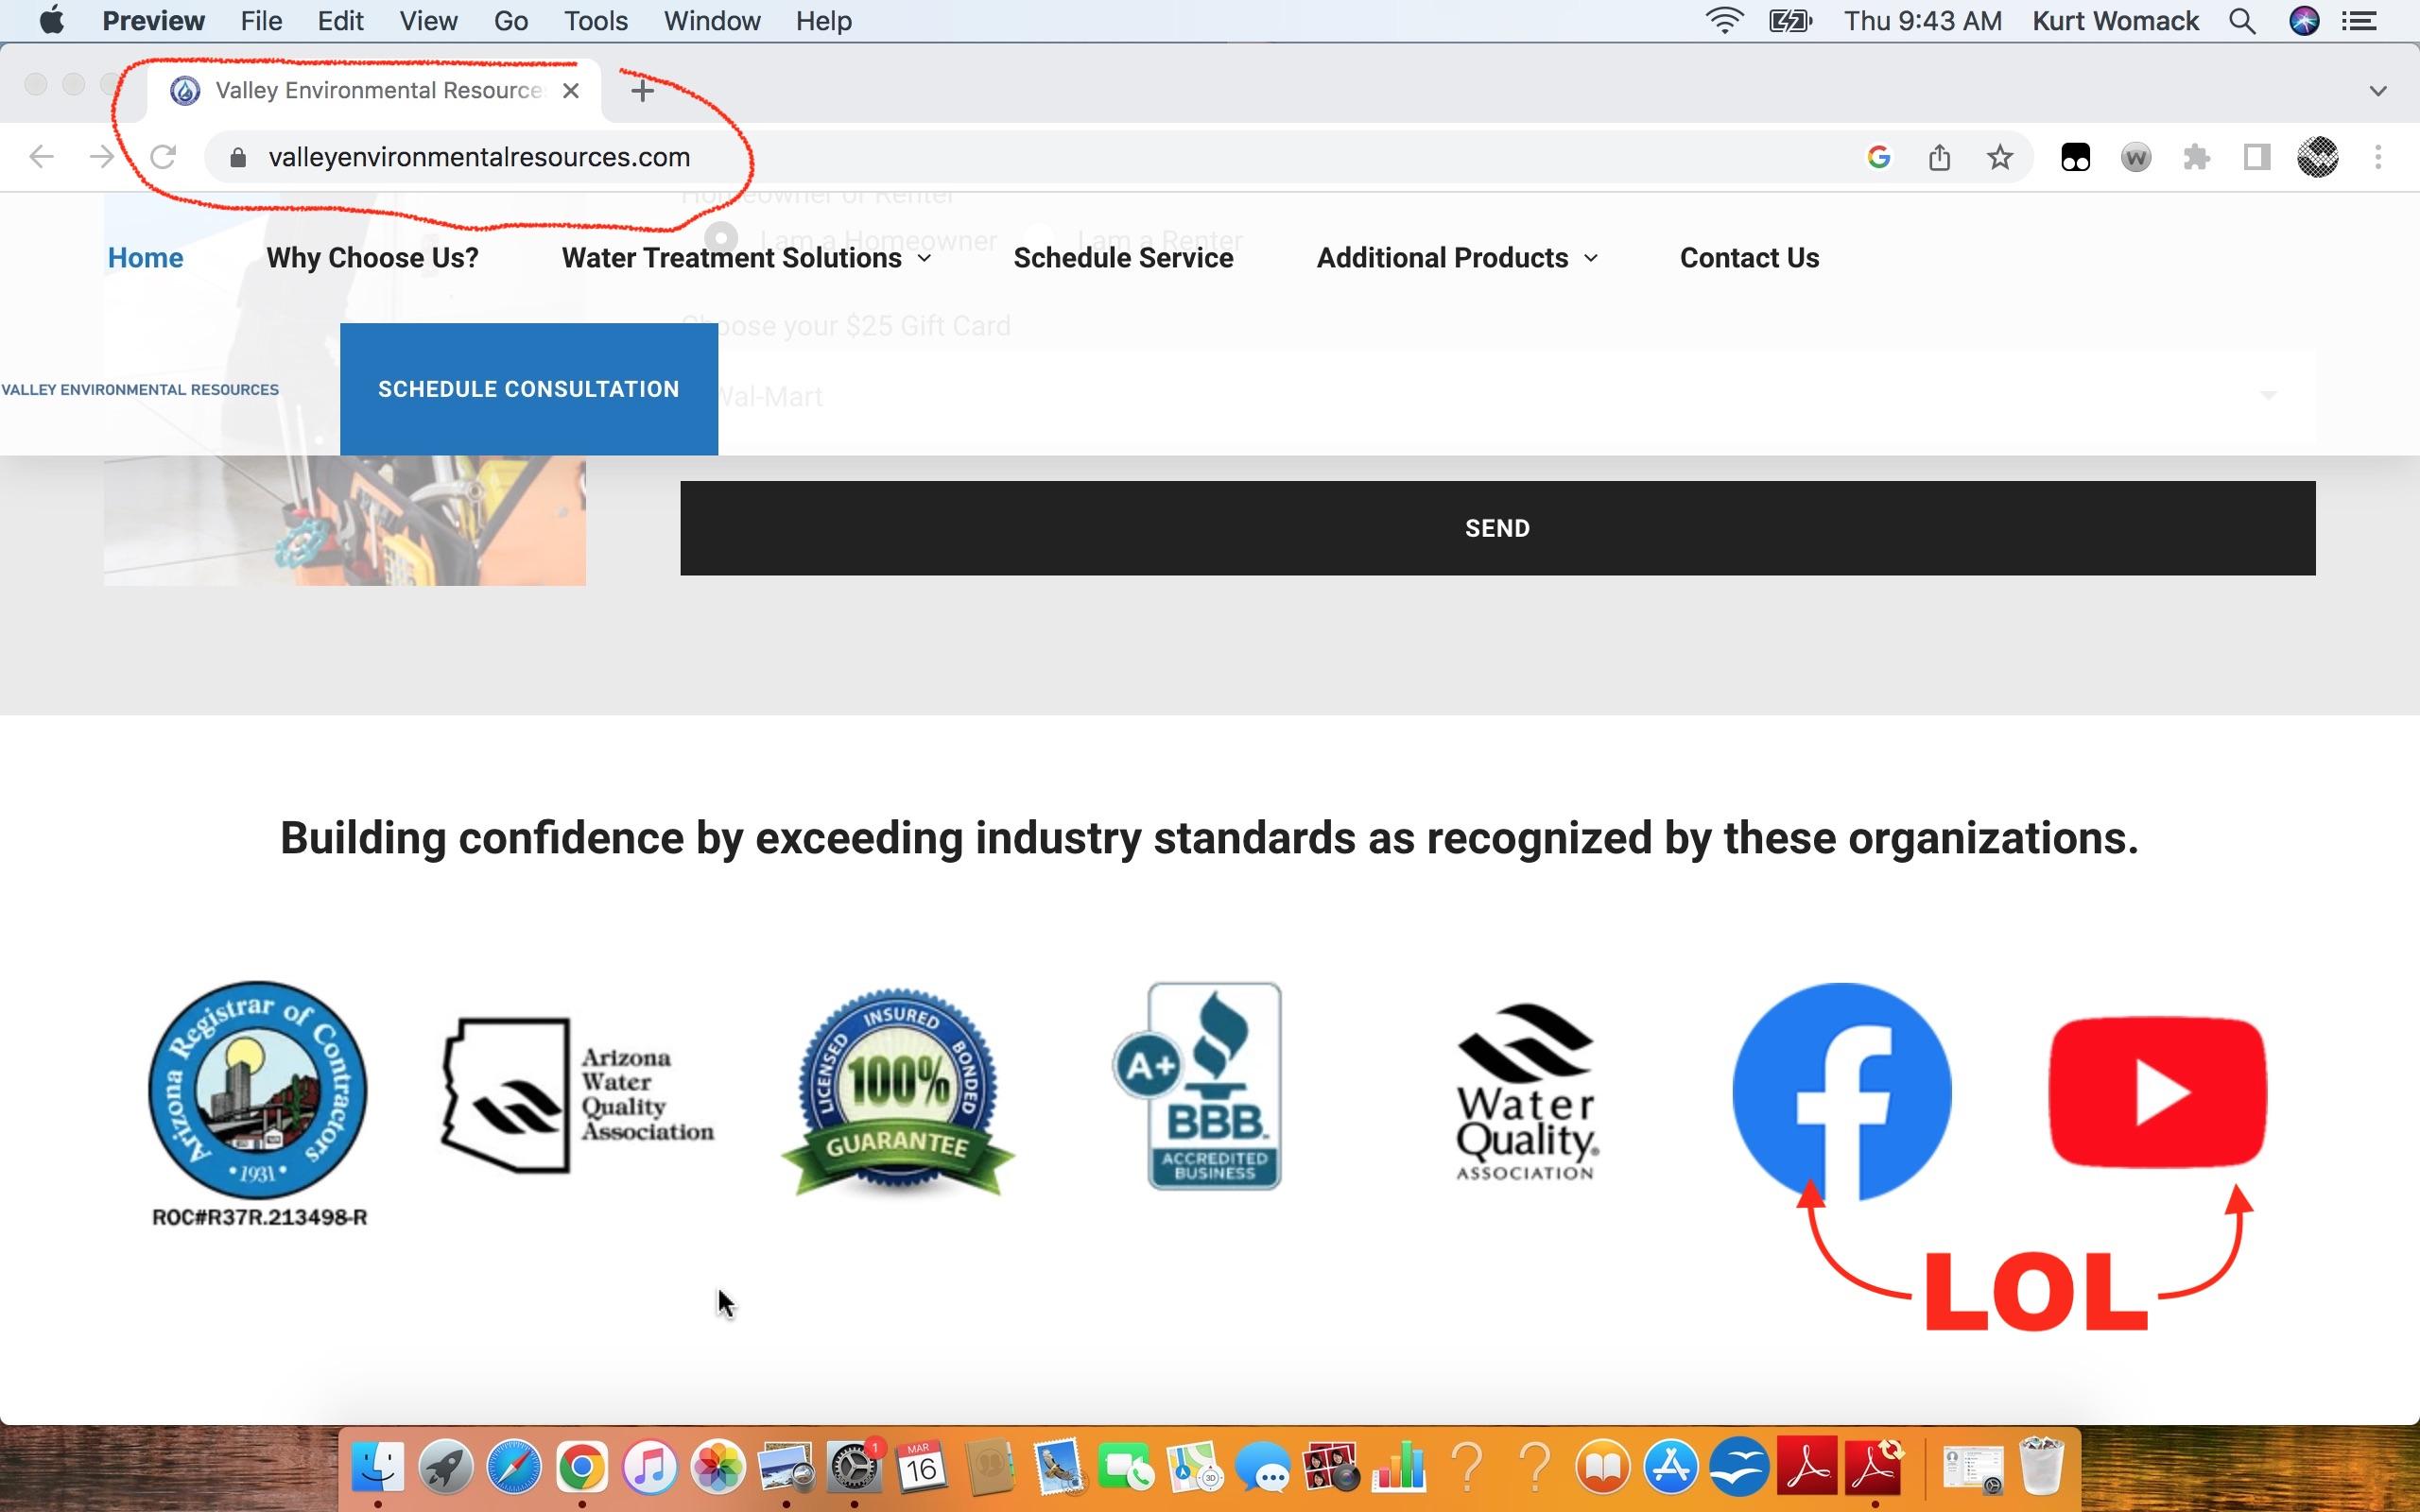Open the File menu
Screen dimensions: 2420x1512
[261, 21]
